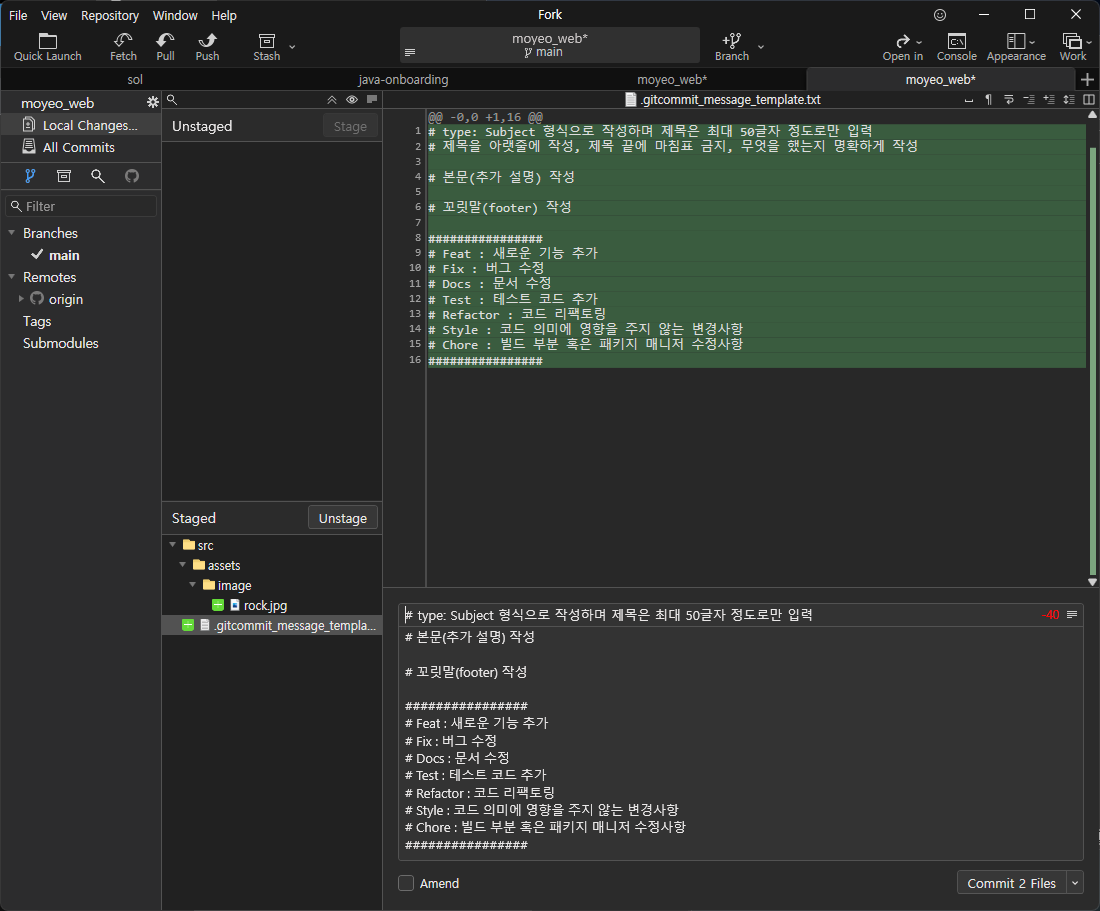Click the Unstage button
The image size is (1100, 911).
(x=342, y=518)
